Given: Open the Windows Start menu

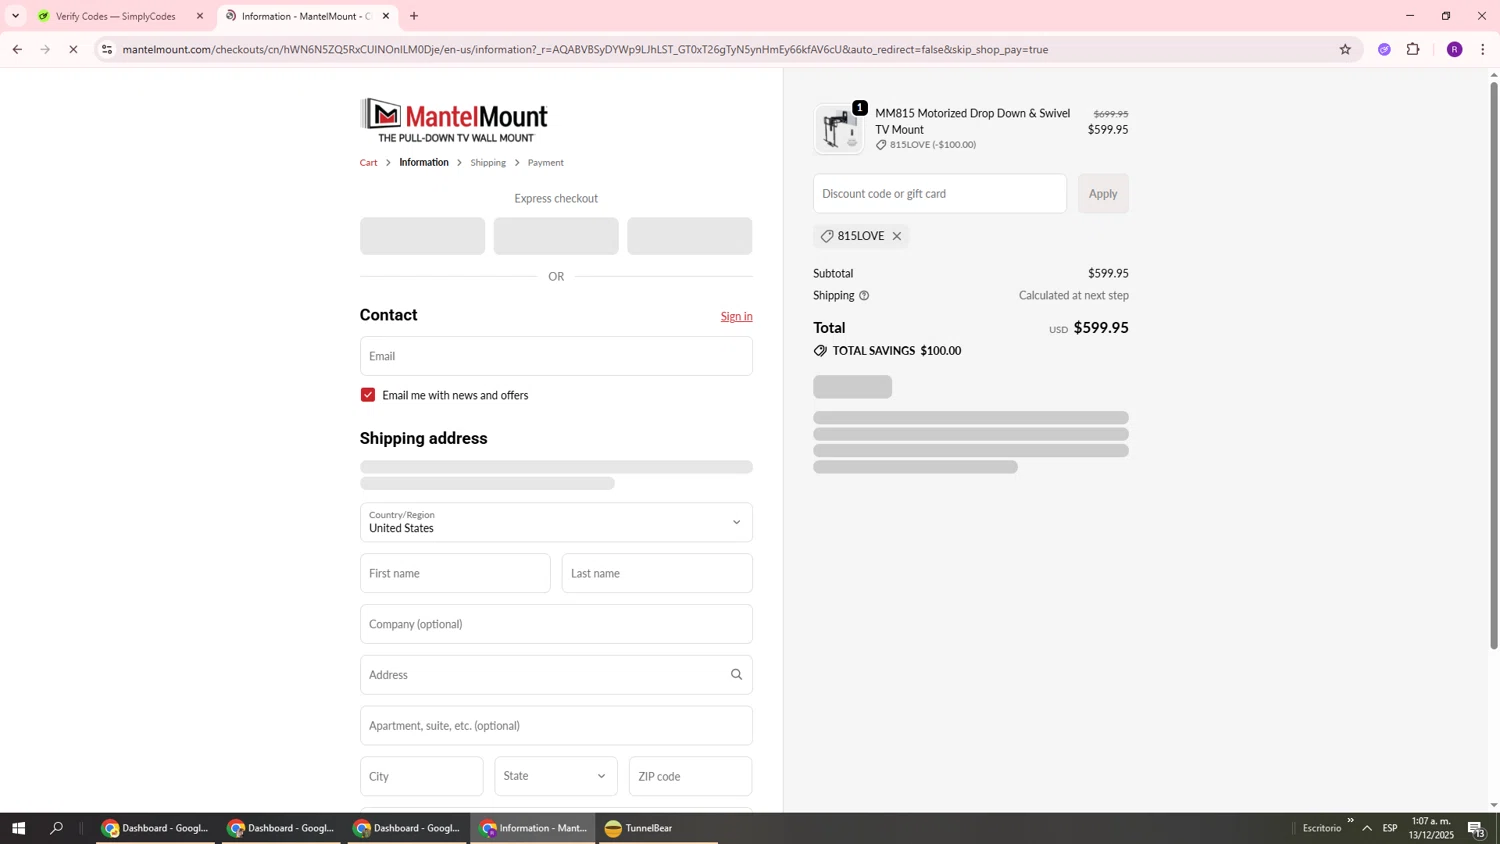Looking at the screenshot, I should tap(18, 828).
